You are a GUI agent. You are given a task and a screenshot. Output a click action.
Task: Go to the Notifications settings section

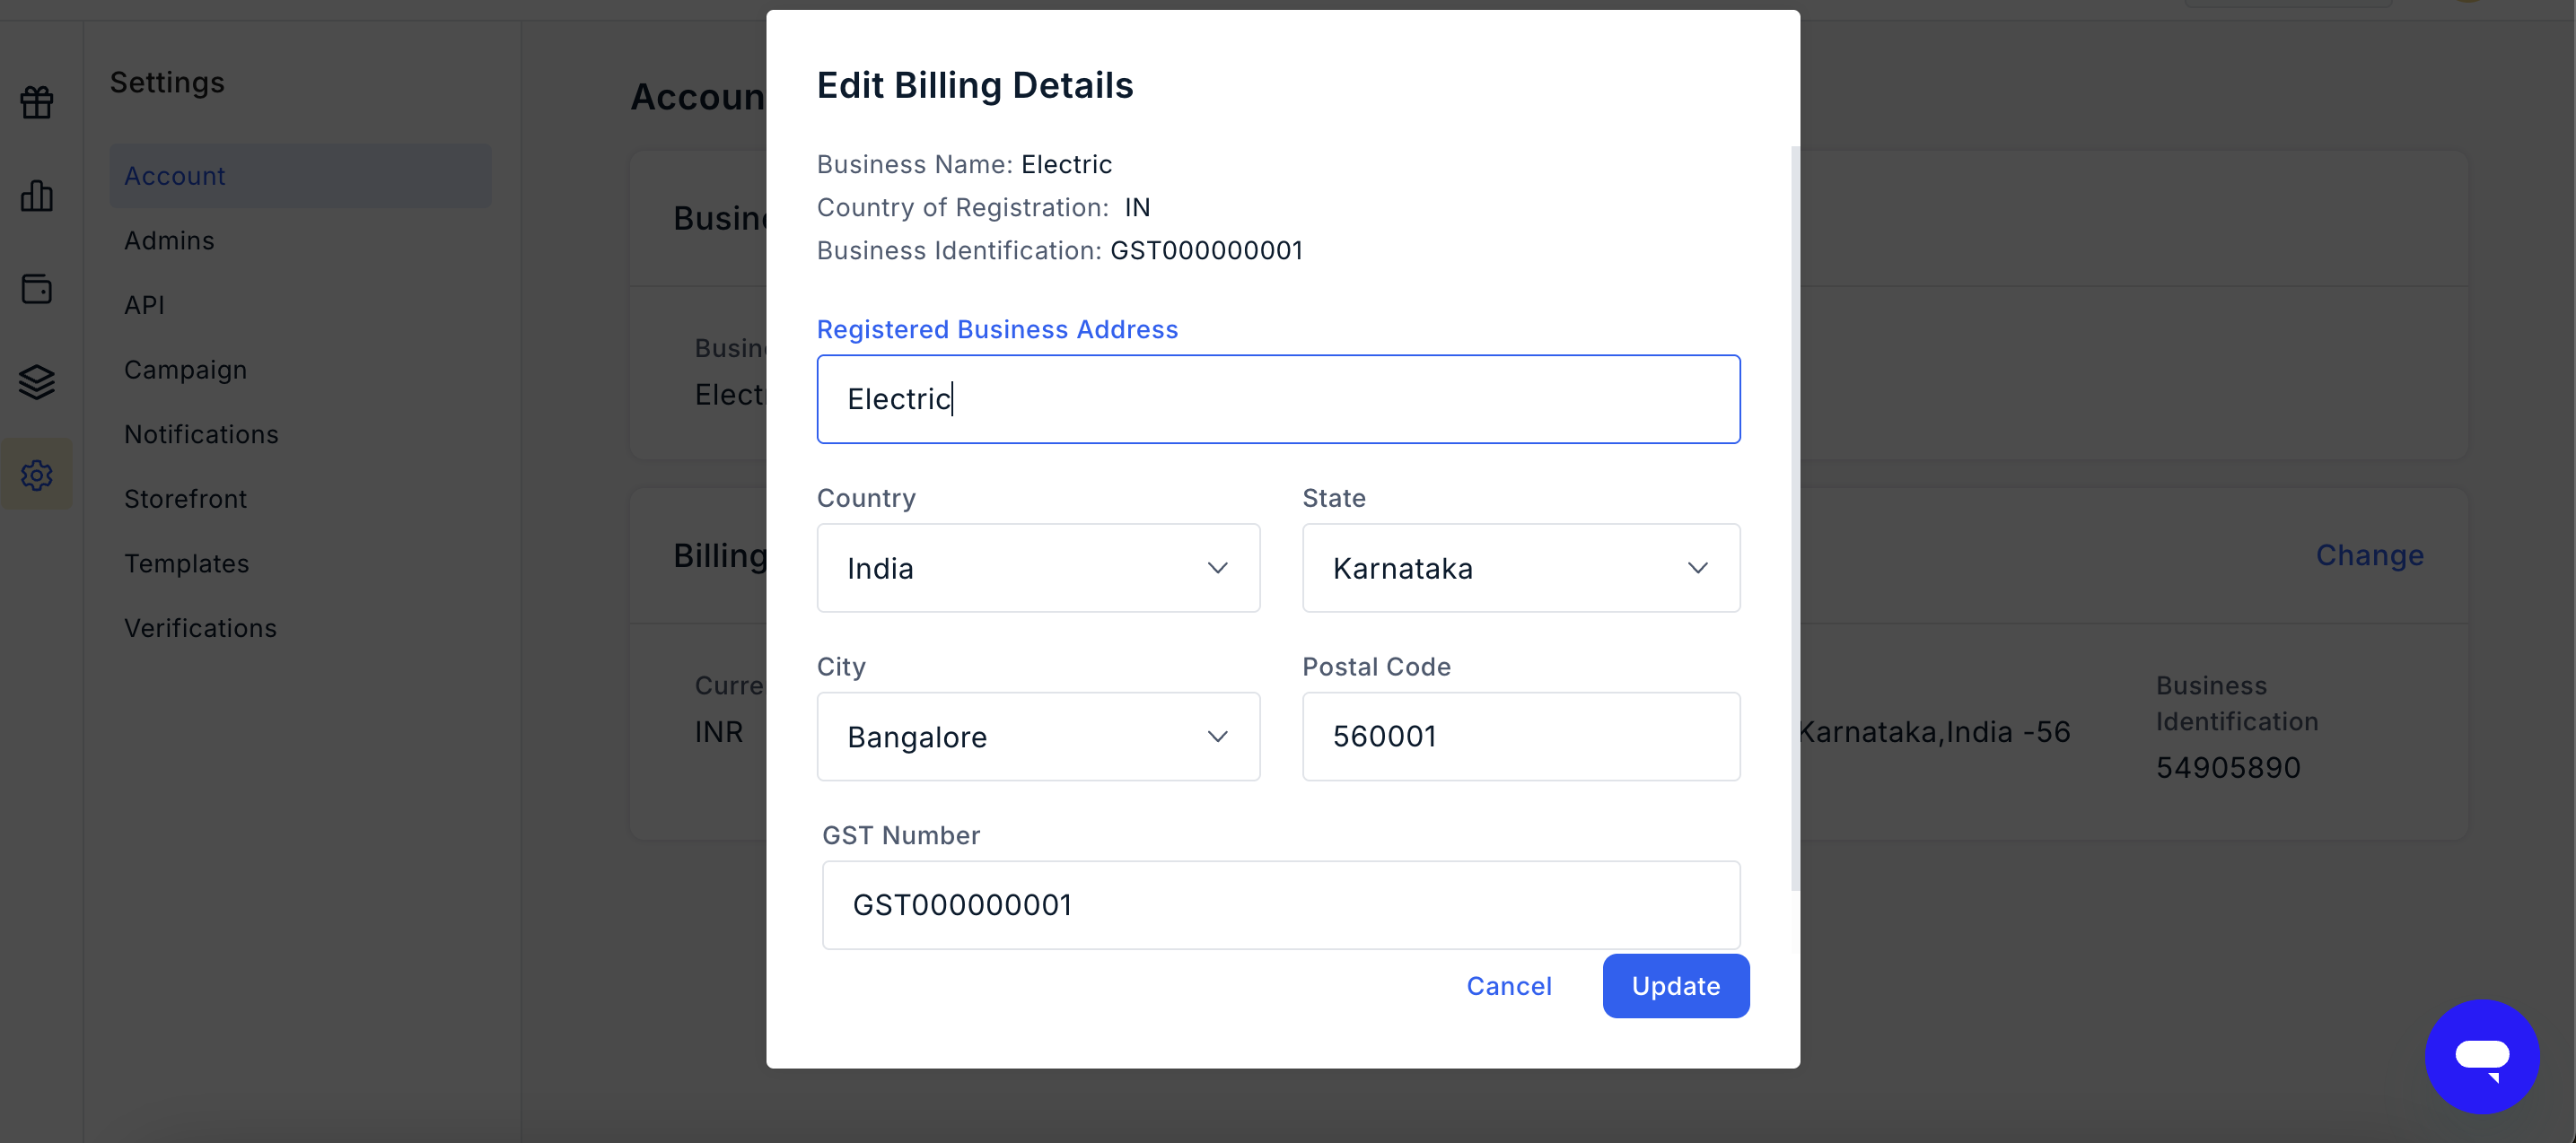click(201, 434)
